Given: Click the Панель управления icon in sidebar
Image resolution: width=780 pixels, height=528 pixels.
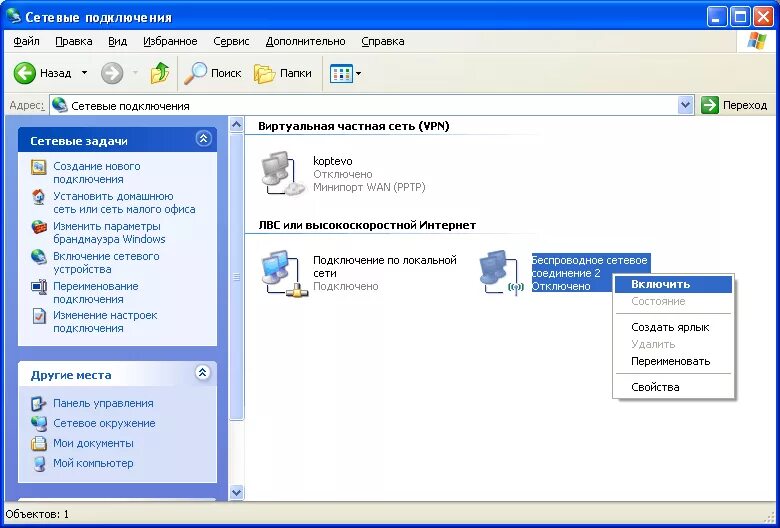Looking at the screenshot, I should tap(39, 404).
